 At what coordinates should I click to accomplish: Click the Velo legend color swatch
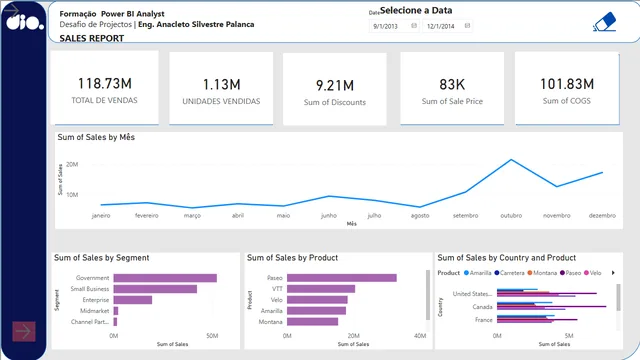click(586, 273)
